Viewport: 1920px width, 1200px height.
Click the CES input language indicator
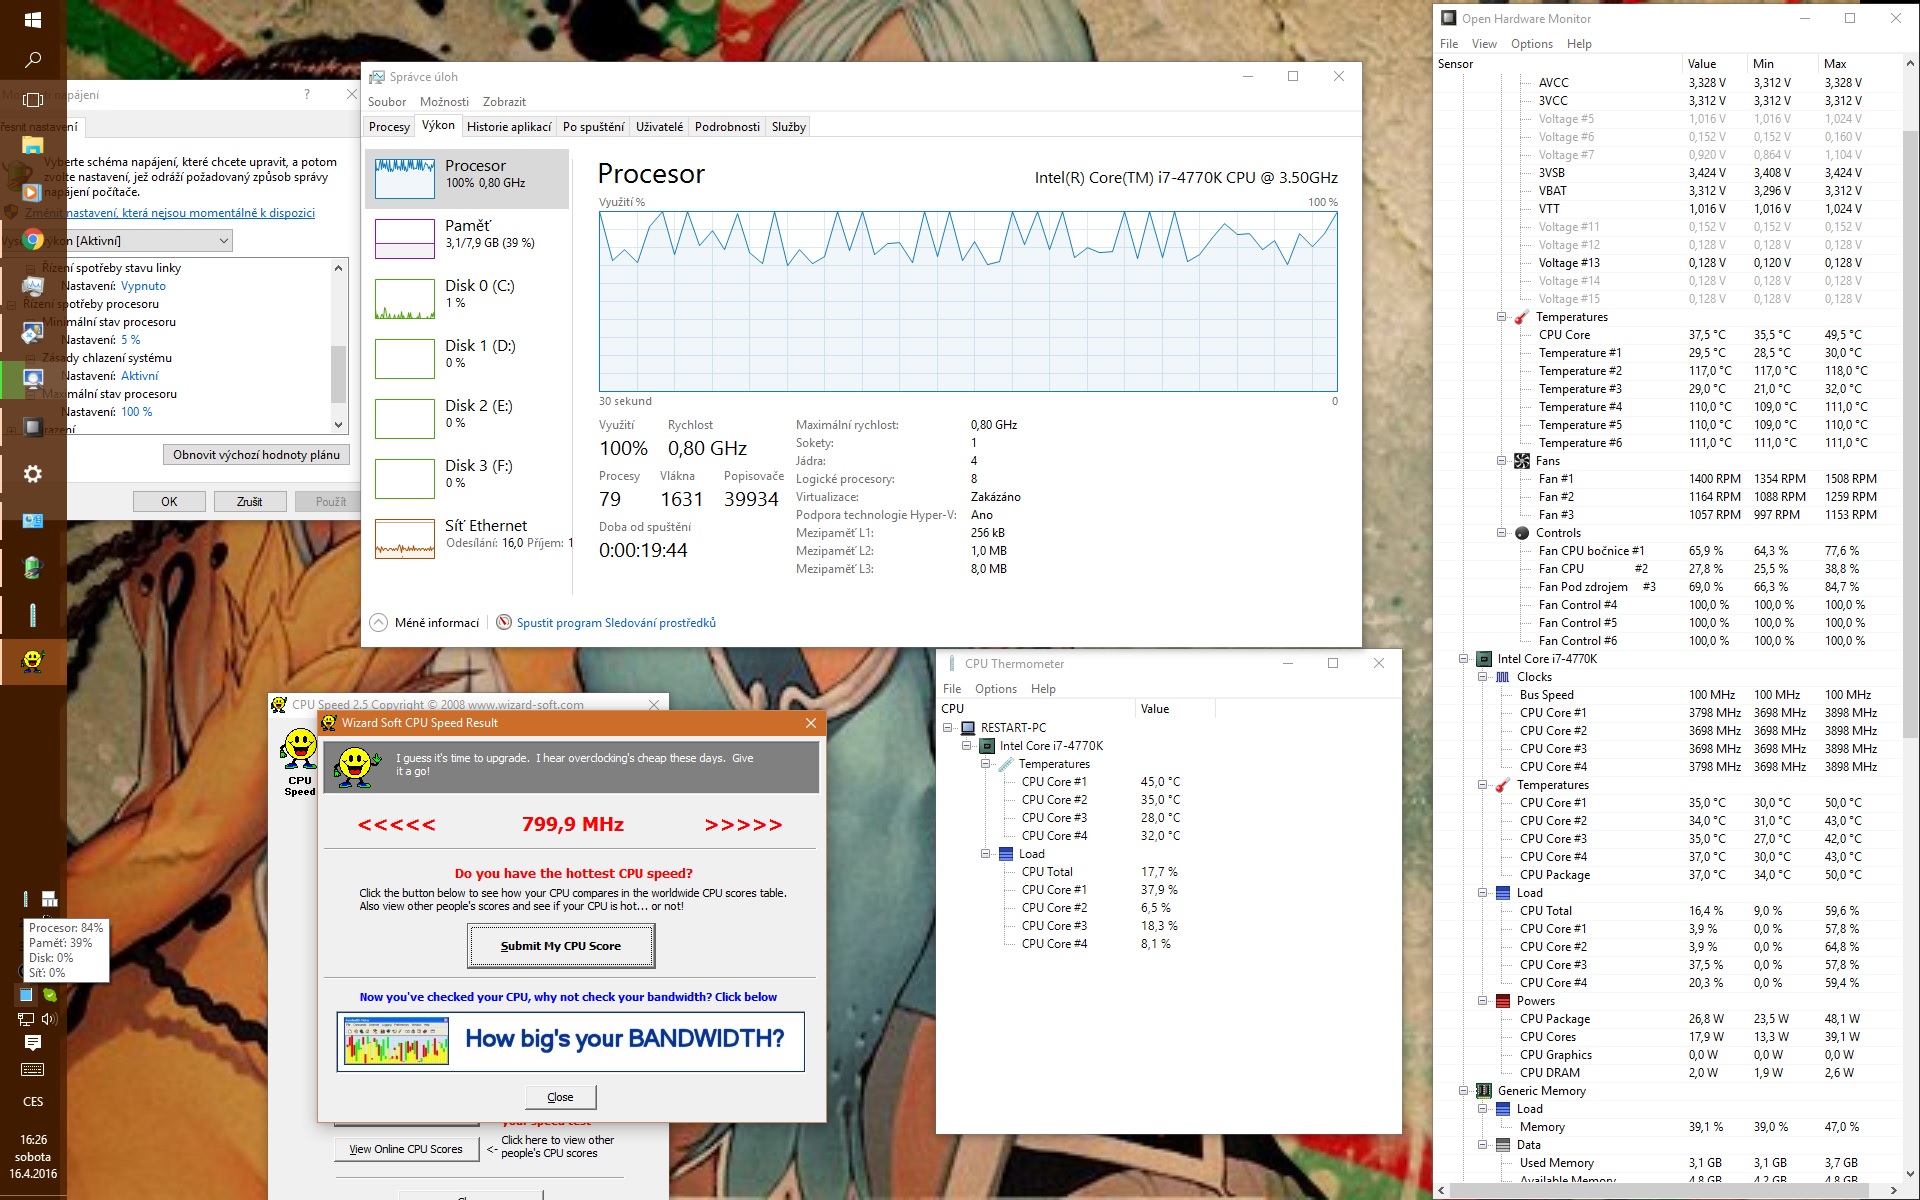pos(33,1102)
